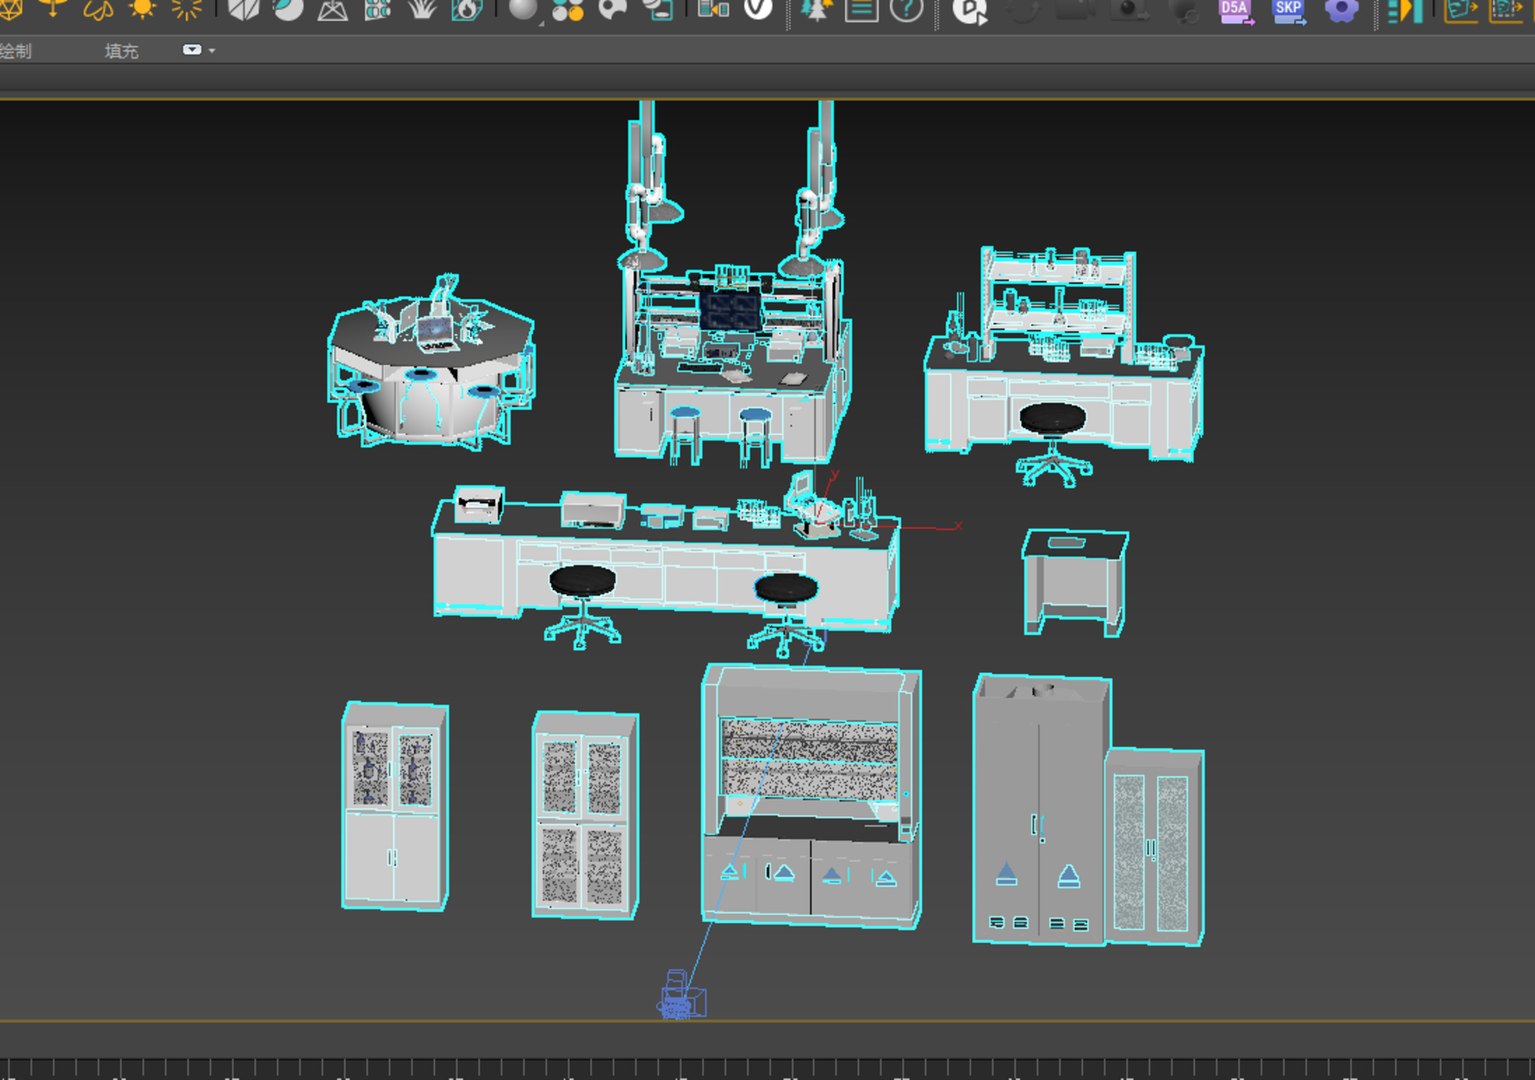
Task: Click the orange export scene icon
Action: (x=1461, y=10)
